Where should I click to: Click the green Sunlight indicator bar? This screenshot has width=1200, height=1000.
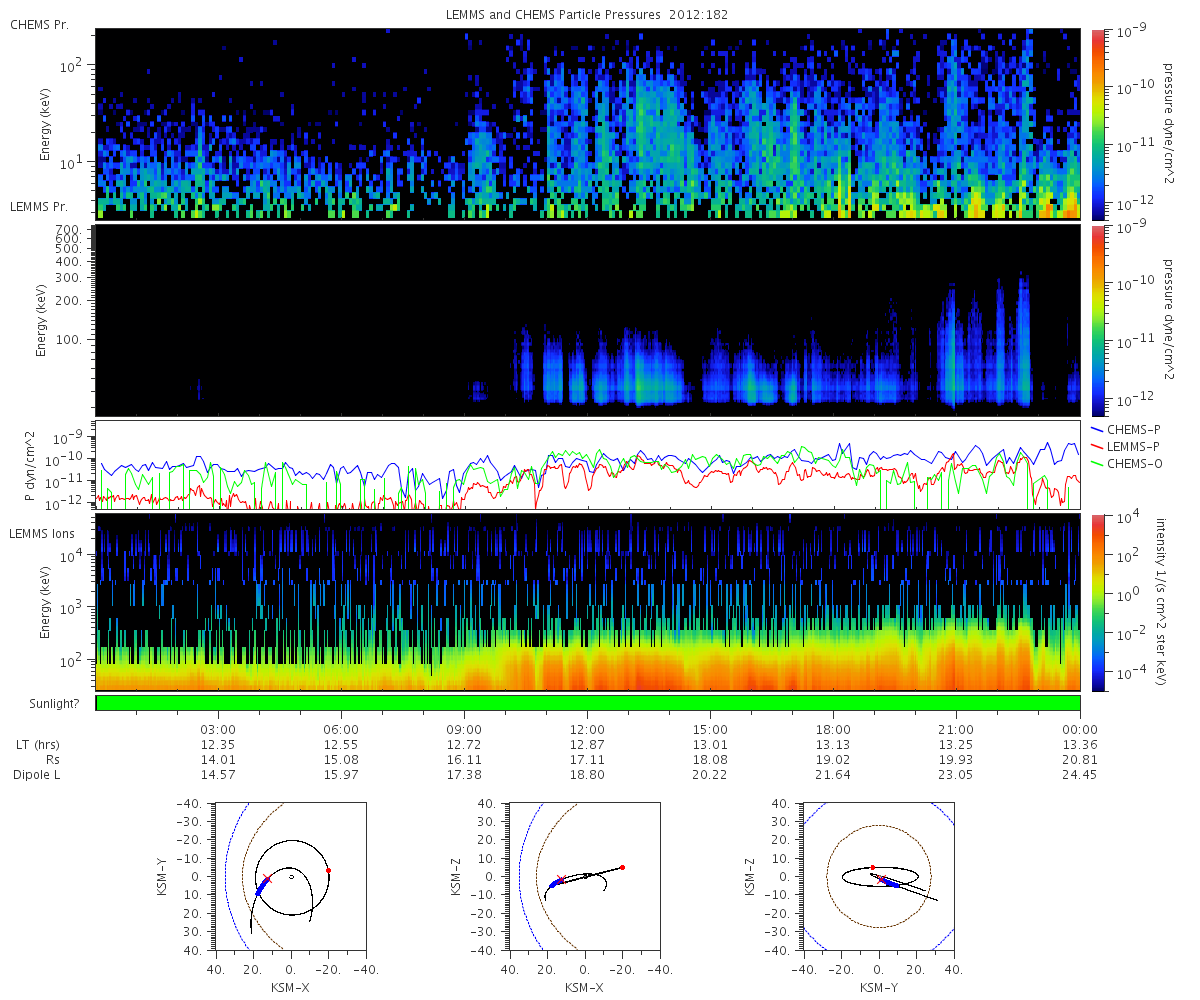click(x=588, y=704)
